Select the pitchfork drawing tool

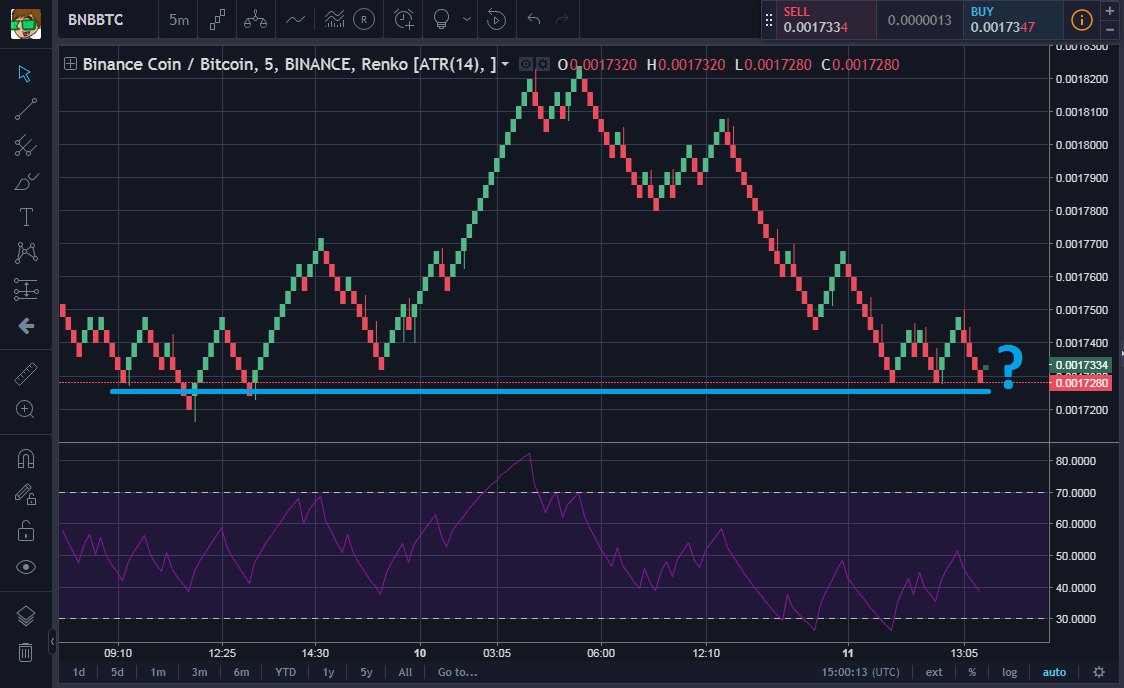coord(26,145)
